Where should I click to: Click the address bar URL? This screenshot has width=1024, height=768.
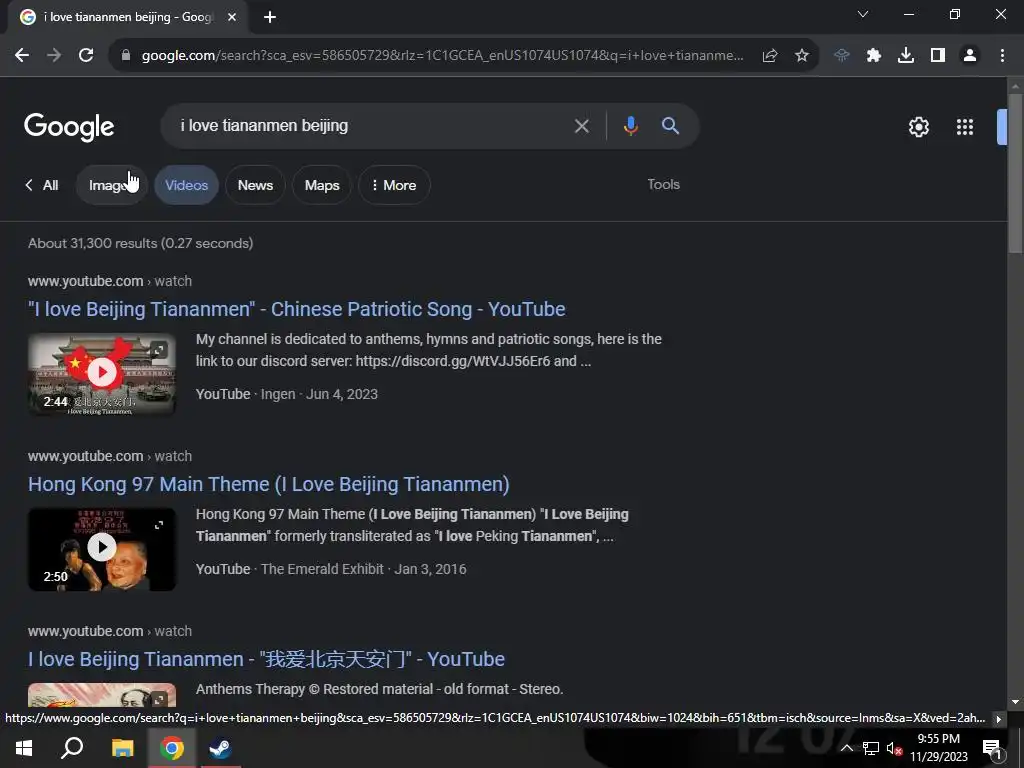tap(442, 56)
